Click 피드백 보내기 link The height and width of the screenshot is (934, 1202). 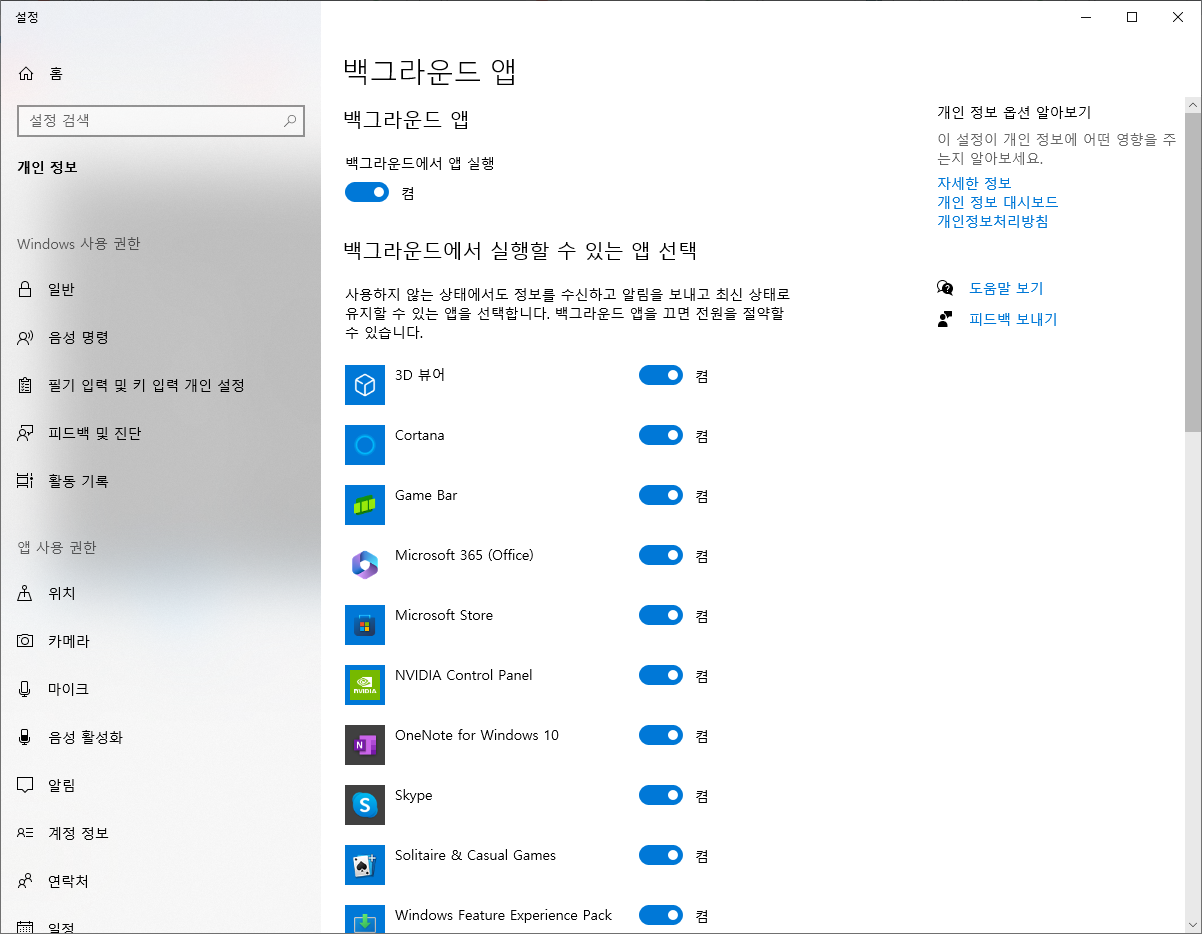tap(1013, 319)
